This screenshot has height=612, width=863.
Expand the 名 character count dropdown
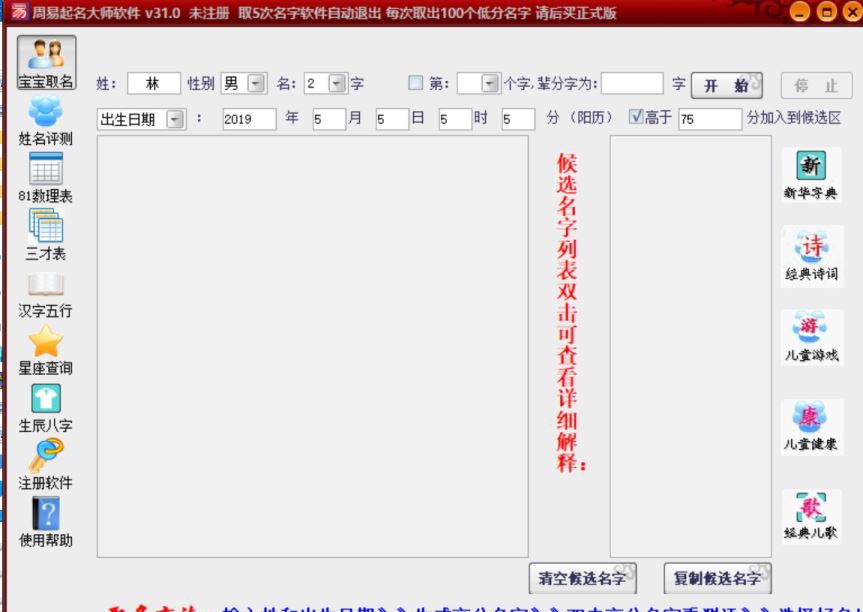click(337, 84)
